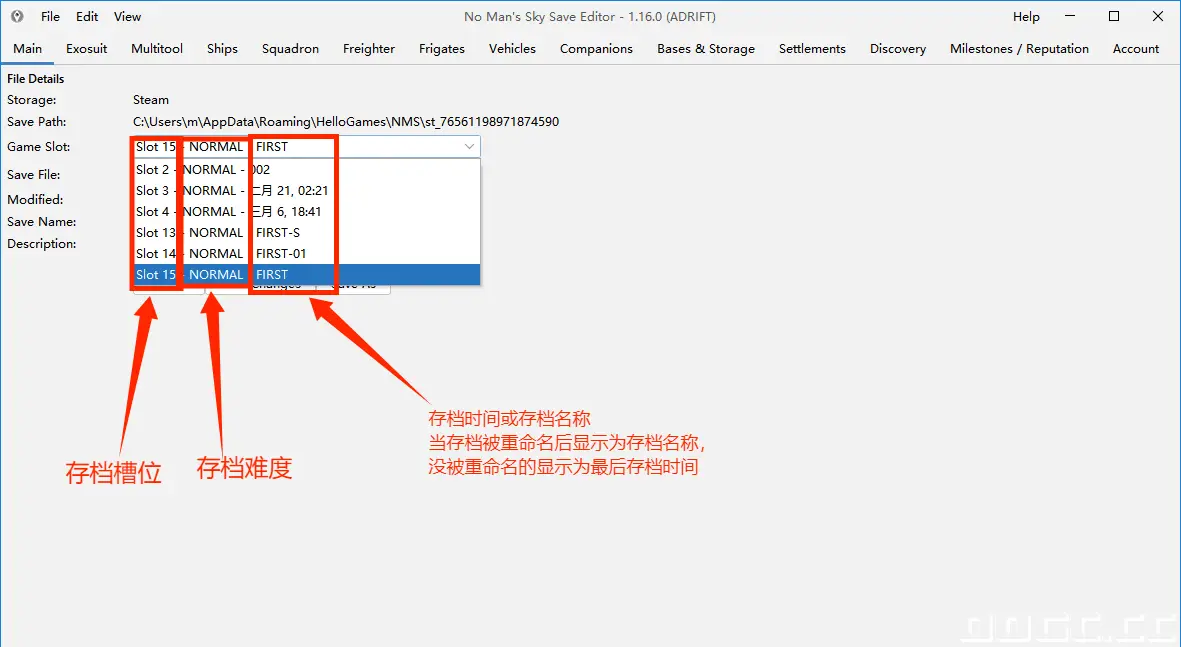1181x647 pixels.
Task: Minimize the Save Editor window
Action: pyautogui.click(x=1070, y=17)
